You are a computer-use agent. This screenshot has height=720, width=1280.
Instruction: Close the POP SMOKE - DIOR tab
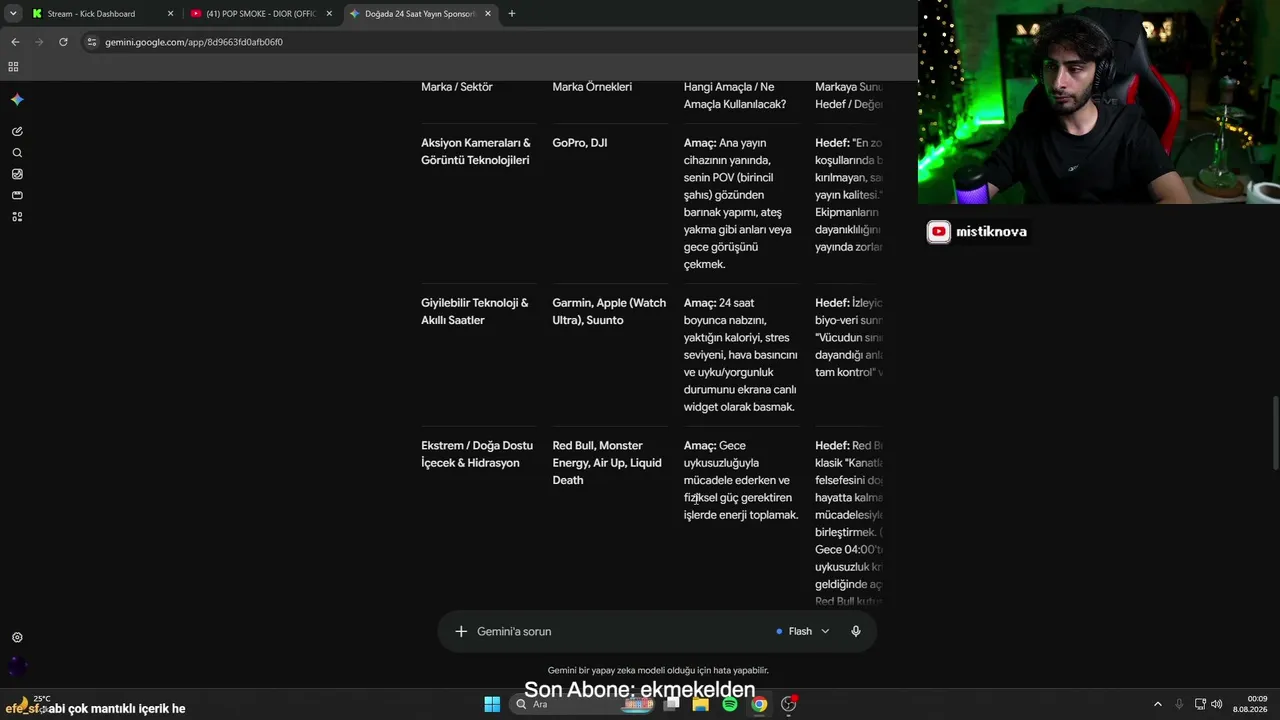(329, 14)
